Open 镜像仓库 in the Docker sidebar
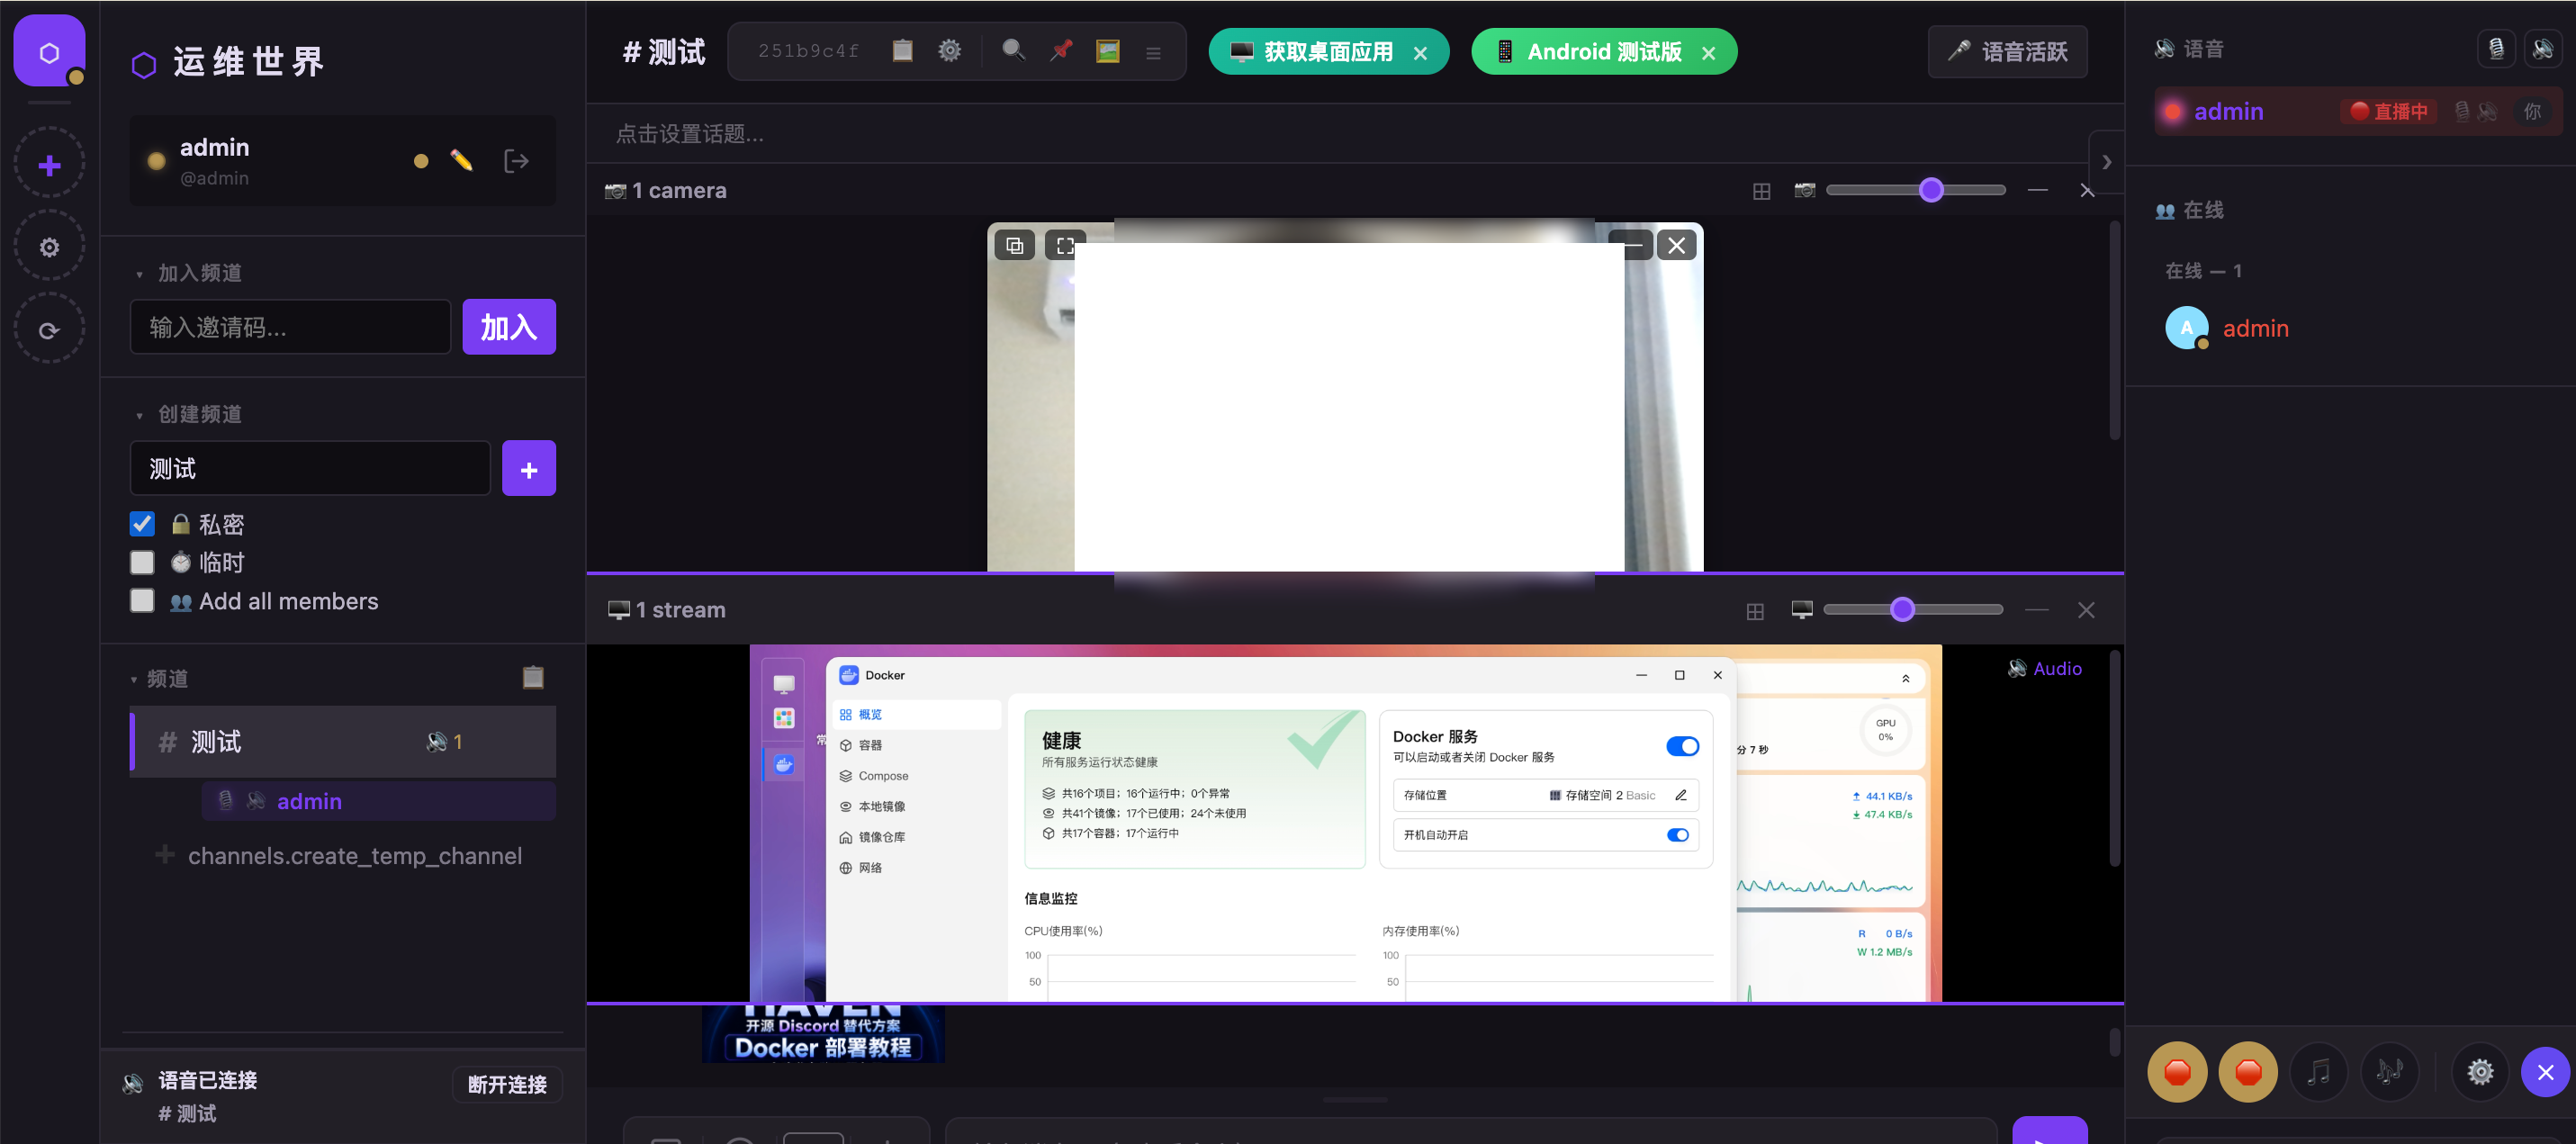 916,837
